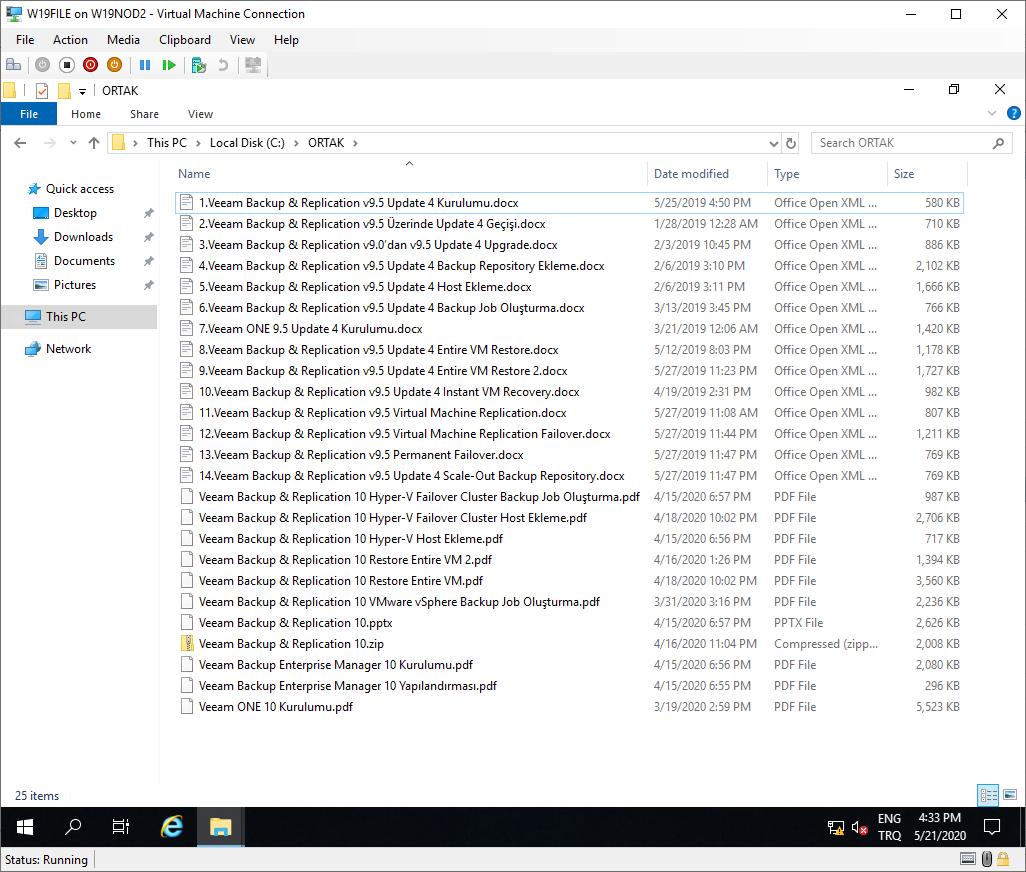Open the Action Center notifications icon
The image size is (1026, 872).
point(992,828)
